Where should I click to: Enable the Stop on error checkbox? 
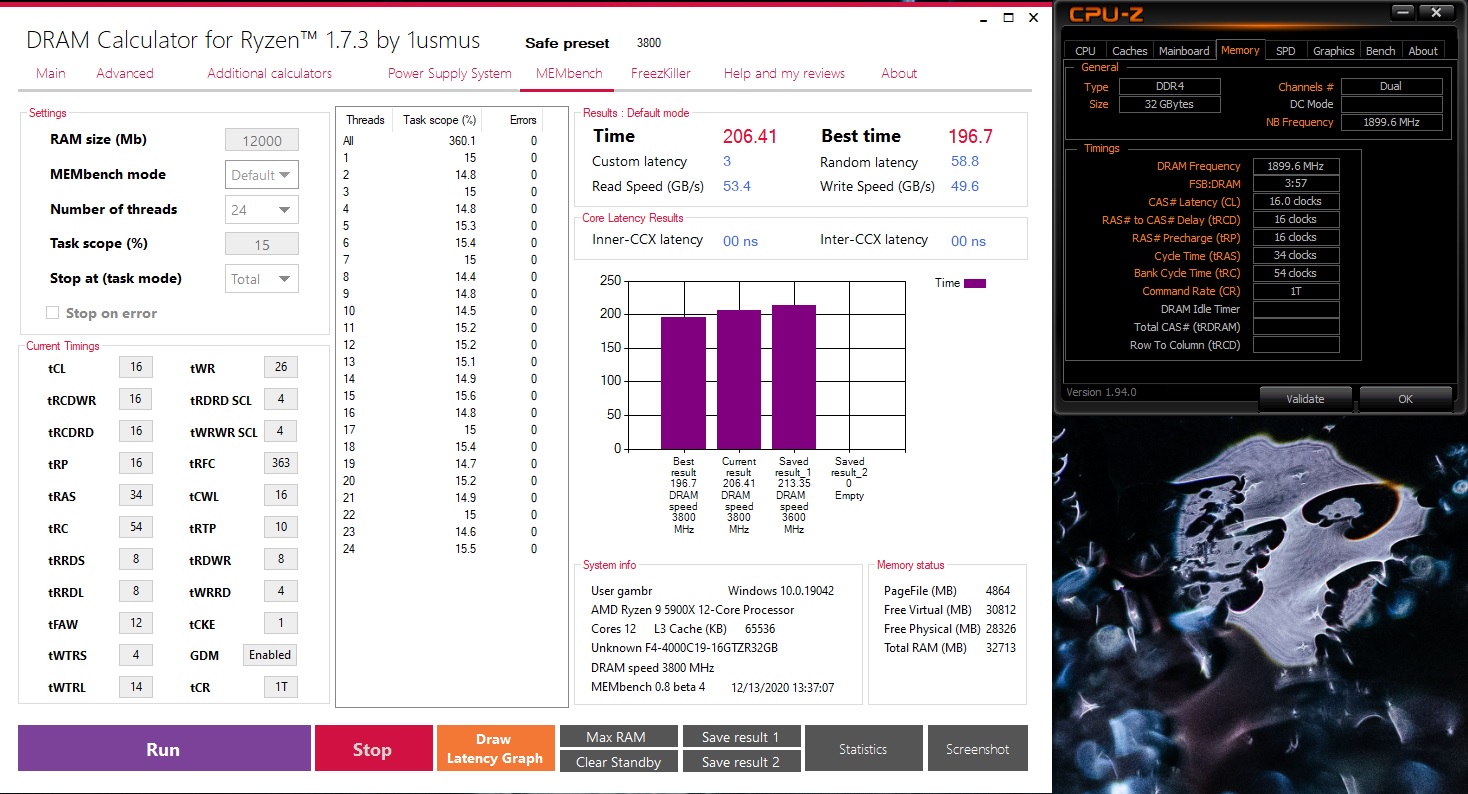tap(53, 313)
